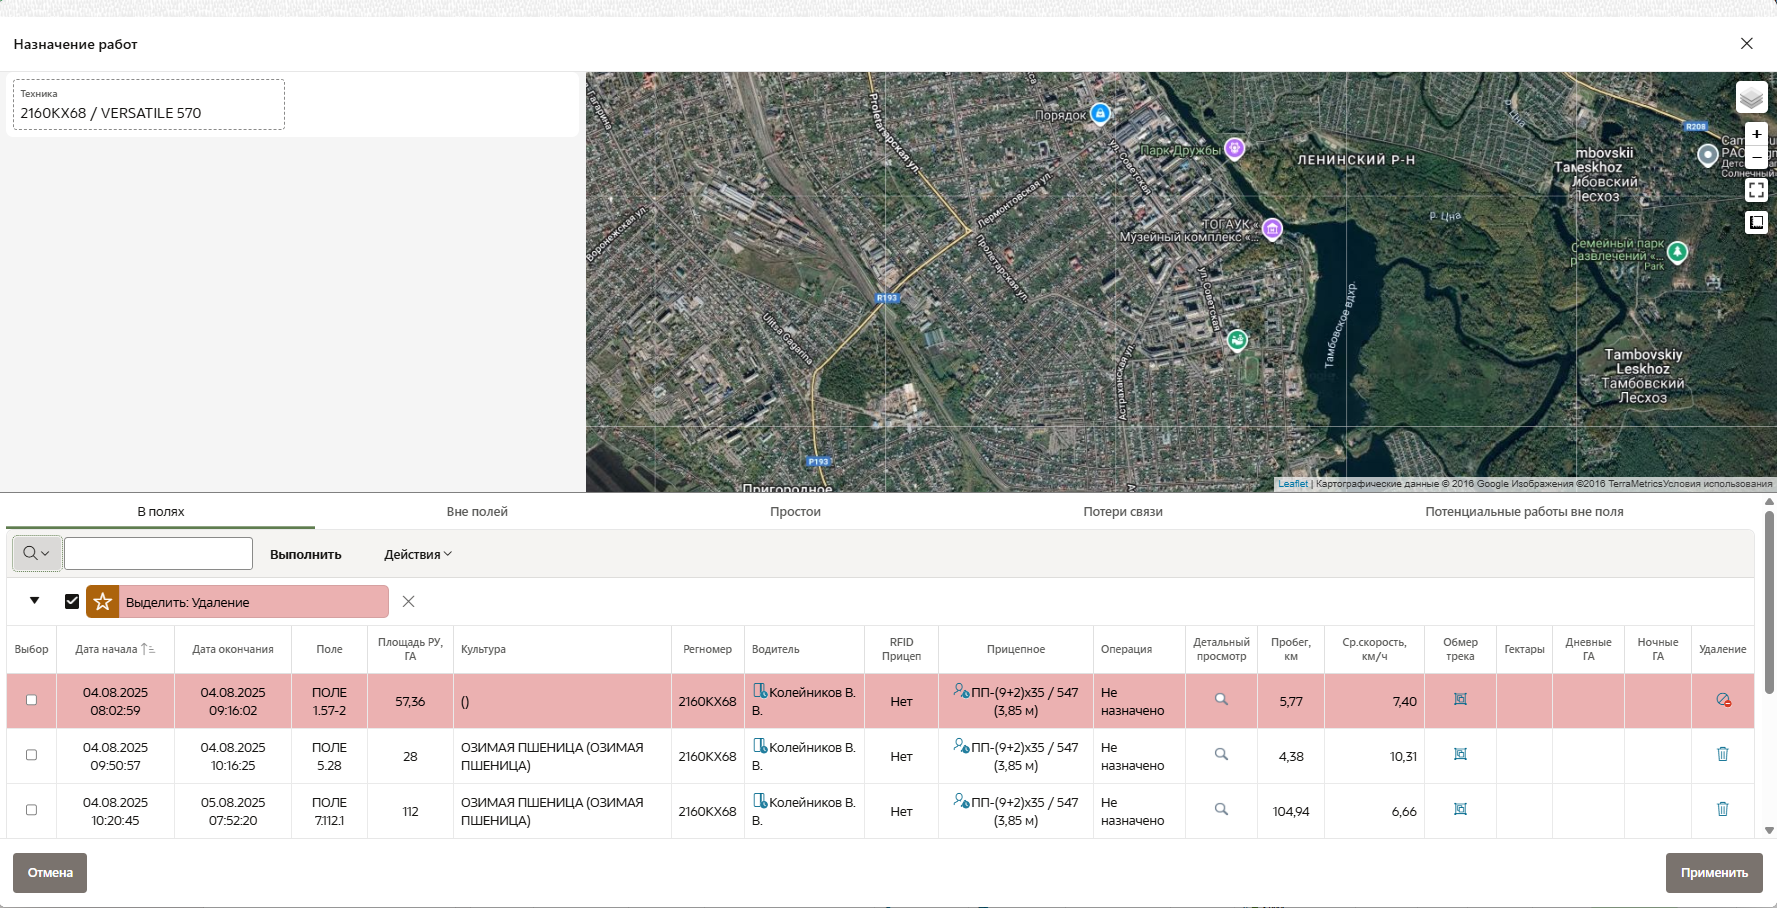Expand search column selector dropdown
The height and width of the screenshot is (908, 1777).
pyautogui.click(x=37, y=554)
